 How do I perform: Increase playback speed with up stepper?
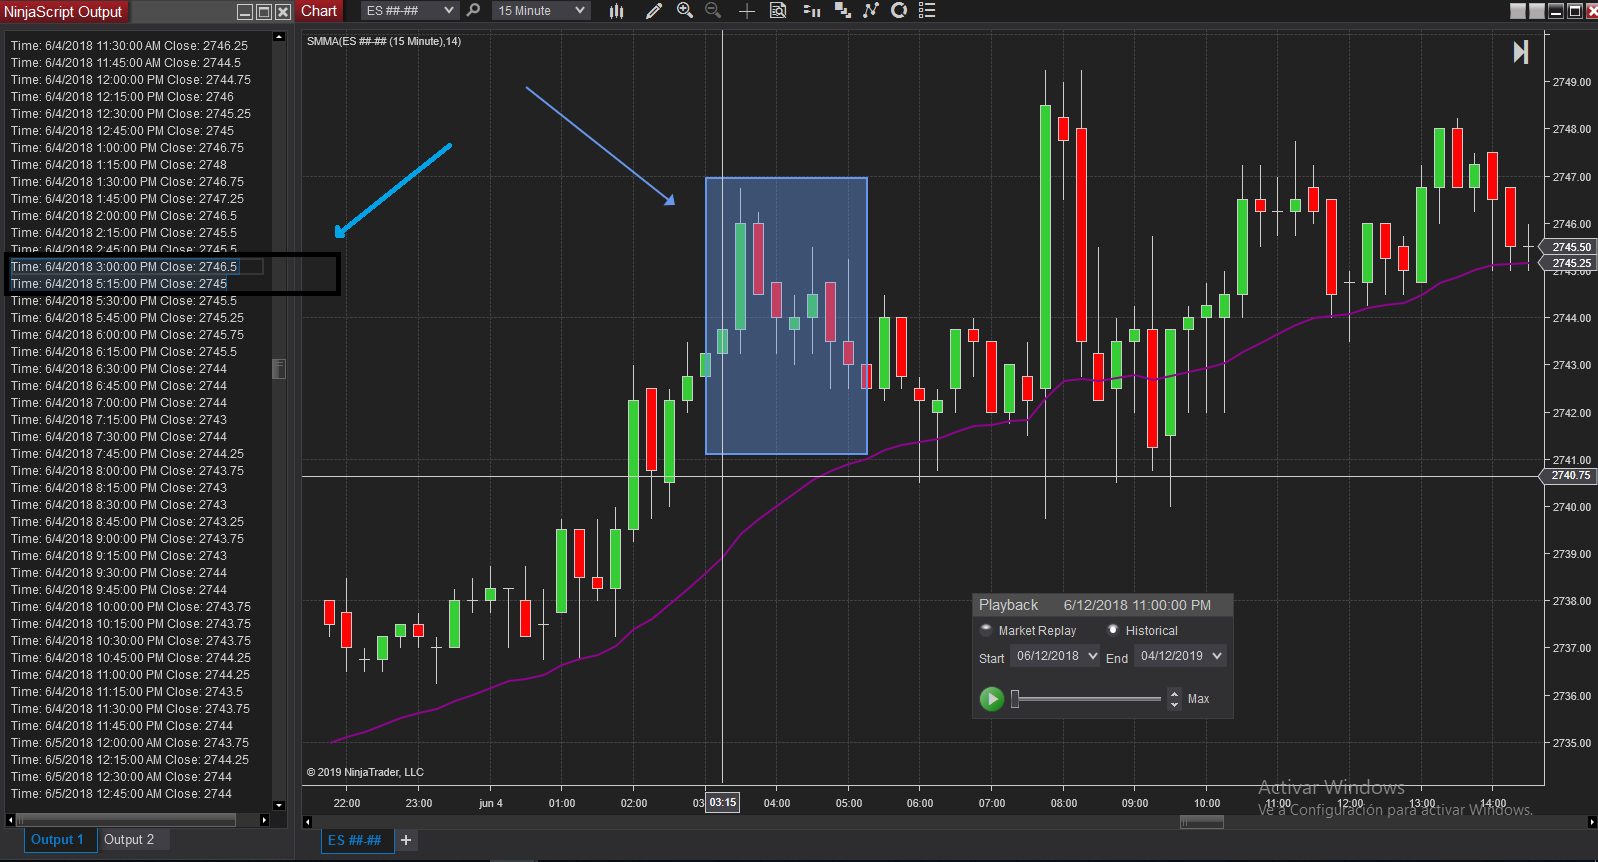tap(1174, 693)
